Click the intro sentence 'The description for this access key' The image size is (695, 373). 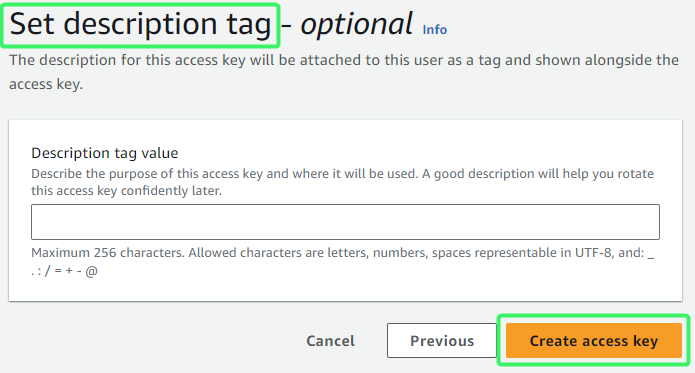127,60
